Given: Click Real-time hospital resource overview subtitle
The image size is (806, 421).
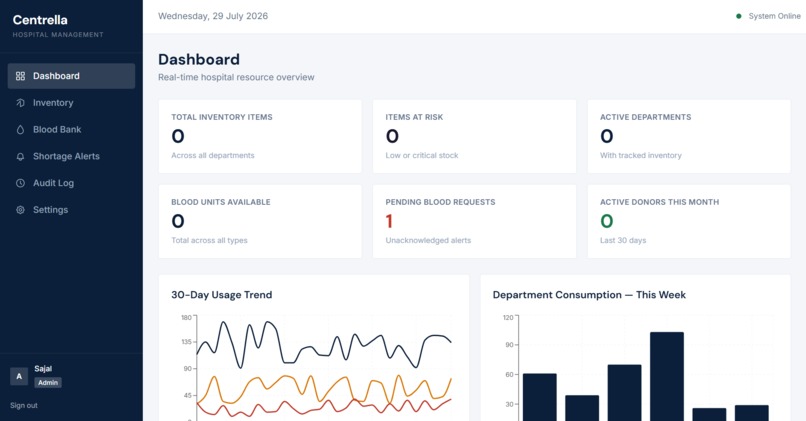Looking at the screenshot, I should coord(236,78).
